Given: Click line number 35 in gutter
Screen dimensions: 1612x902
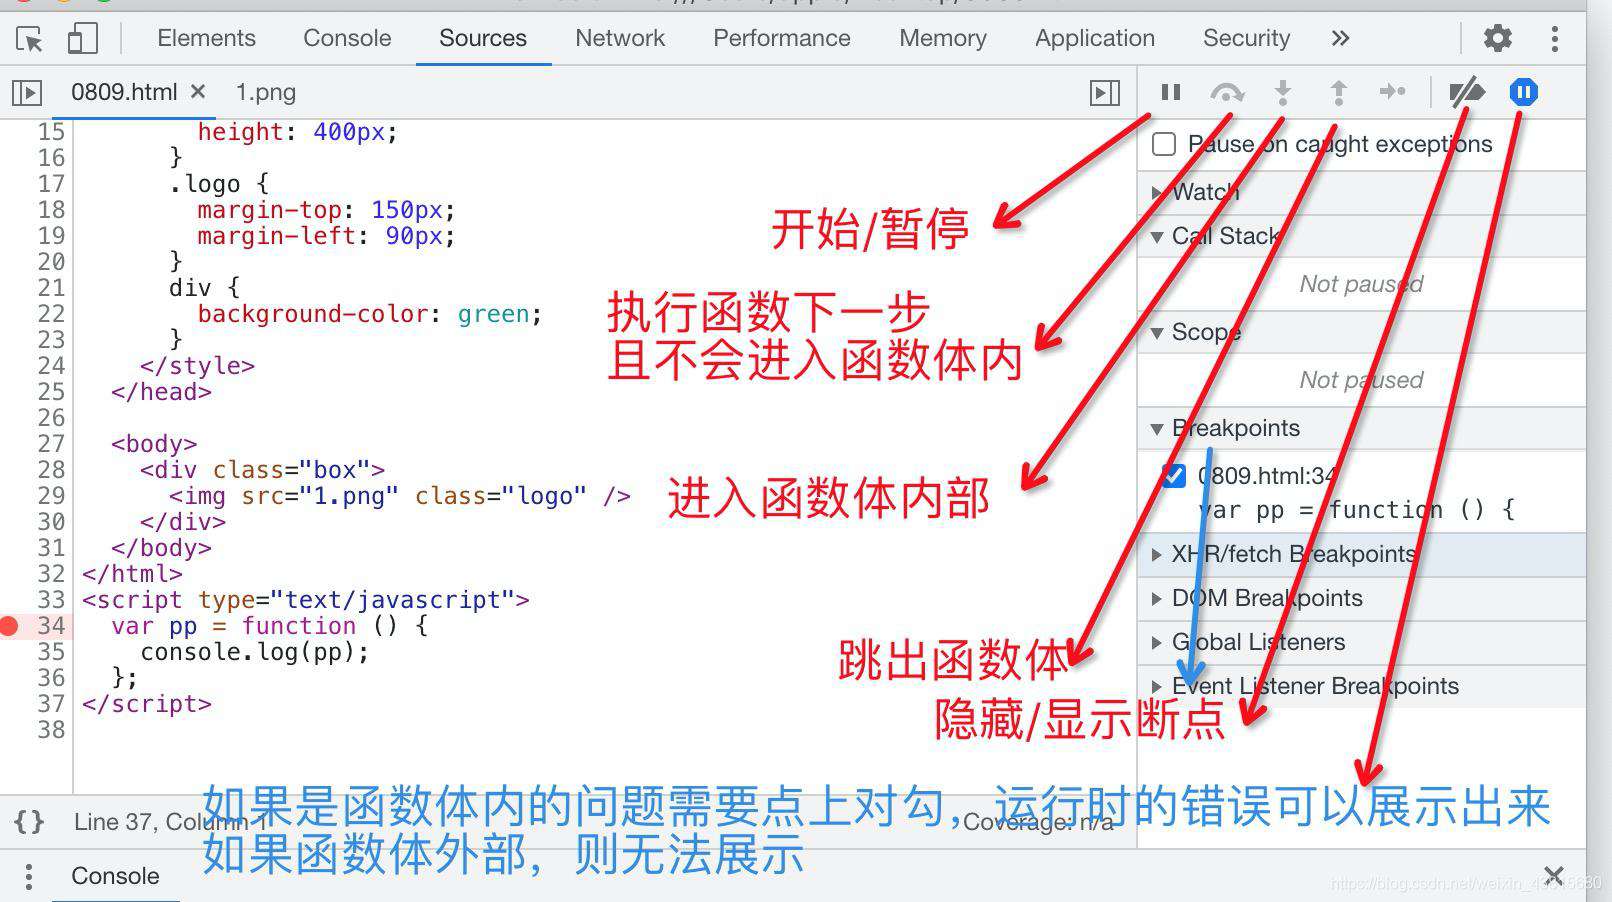Looking at the screenshot, I should [51, 652].
